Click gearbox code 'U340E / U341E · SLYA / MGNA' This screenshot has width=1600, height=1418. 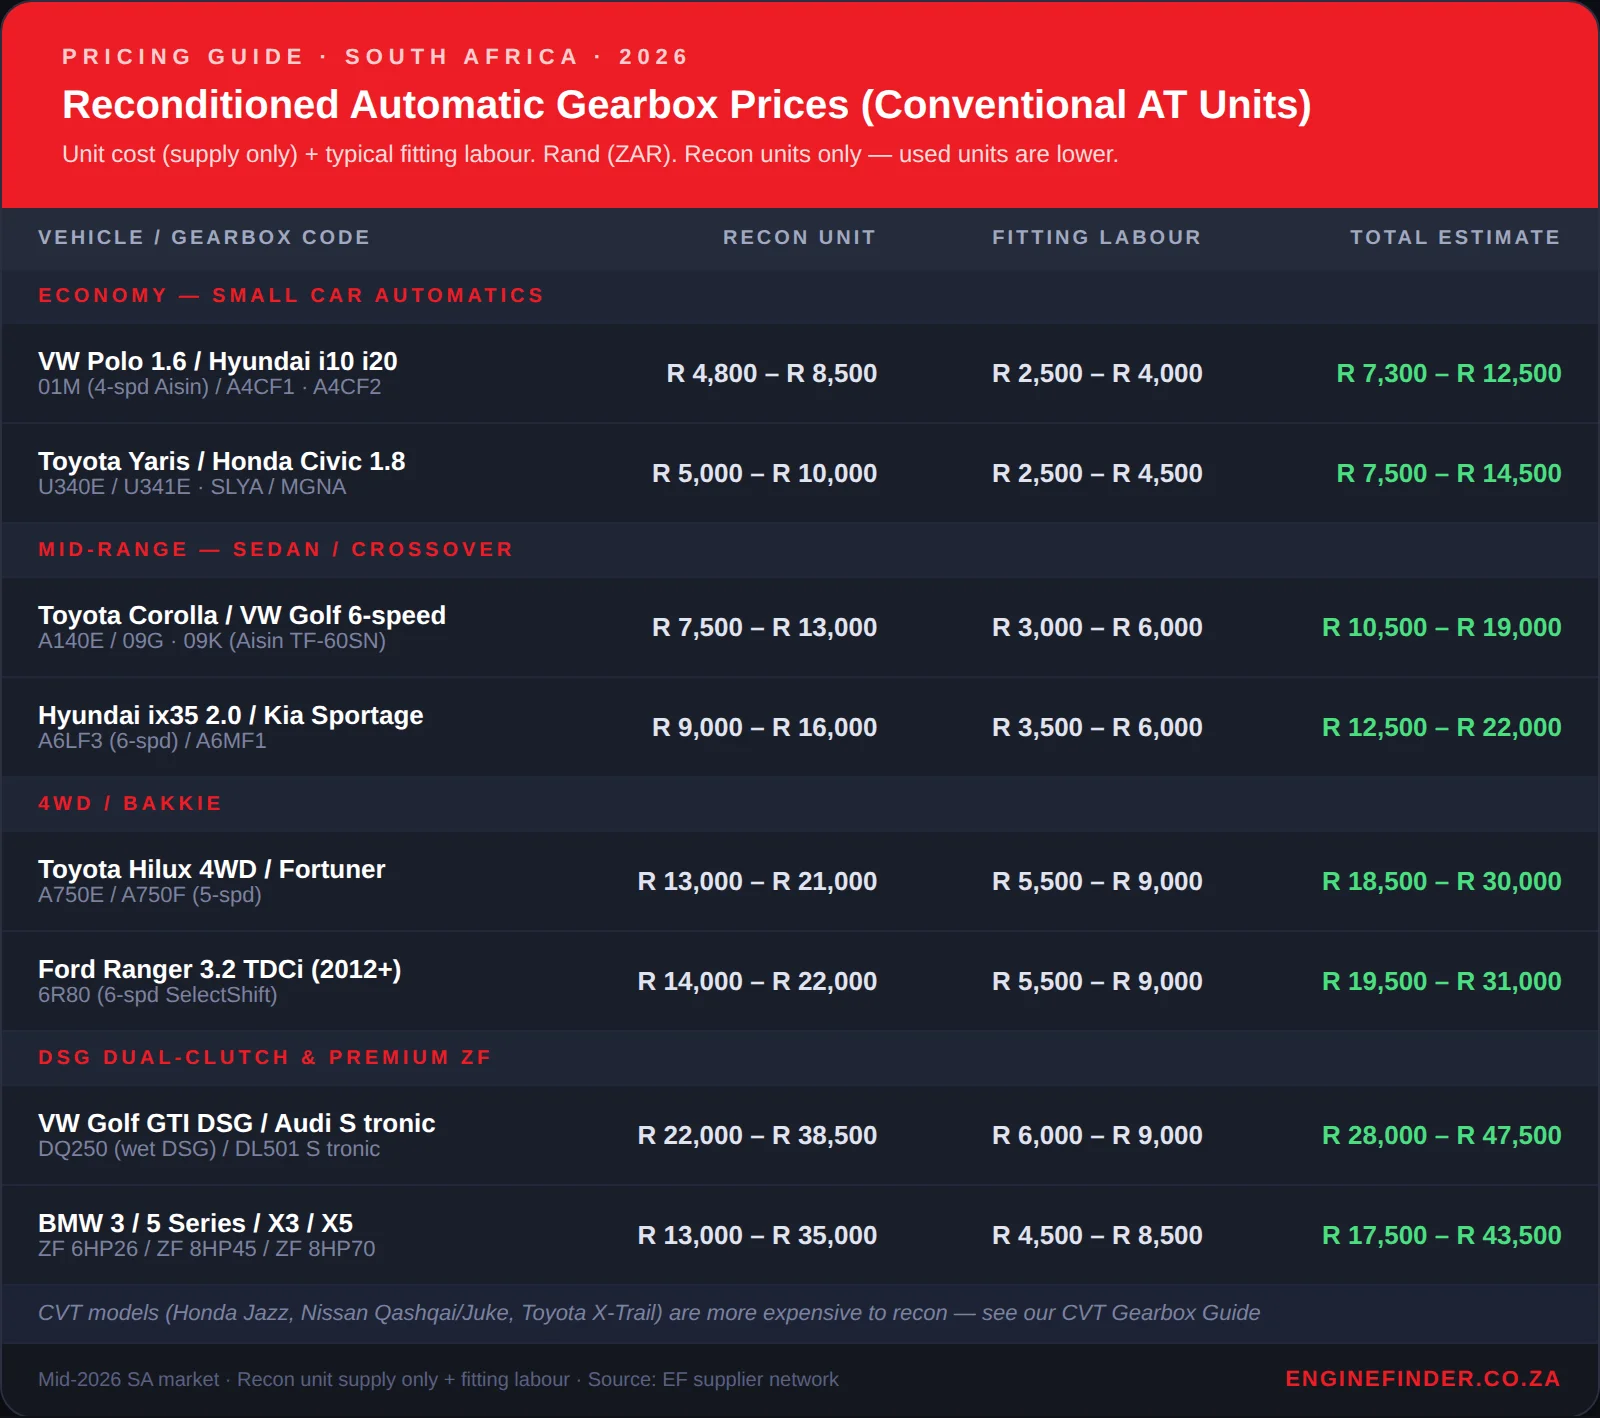click(x=192, y=487)
